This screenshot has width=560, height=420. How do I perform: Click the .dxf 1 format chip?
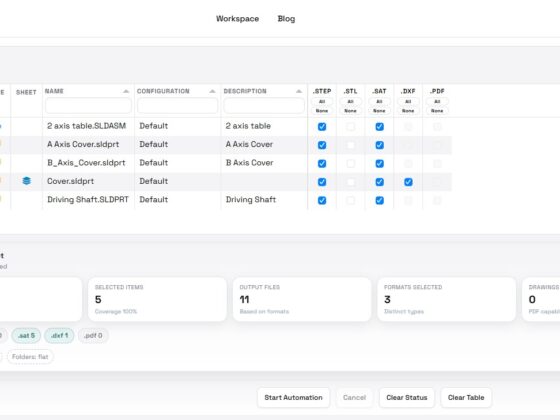pyautogui.click(x=59, y=336)
